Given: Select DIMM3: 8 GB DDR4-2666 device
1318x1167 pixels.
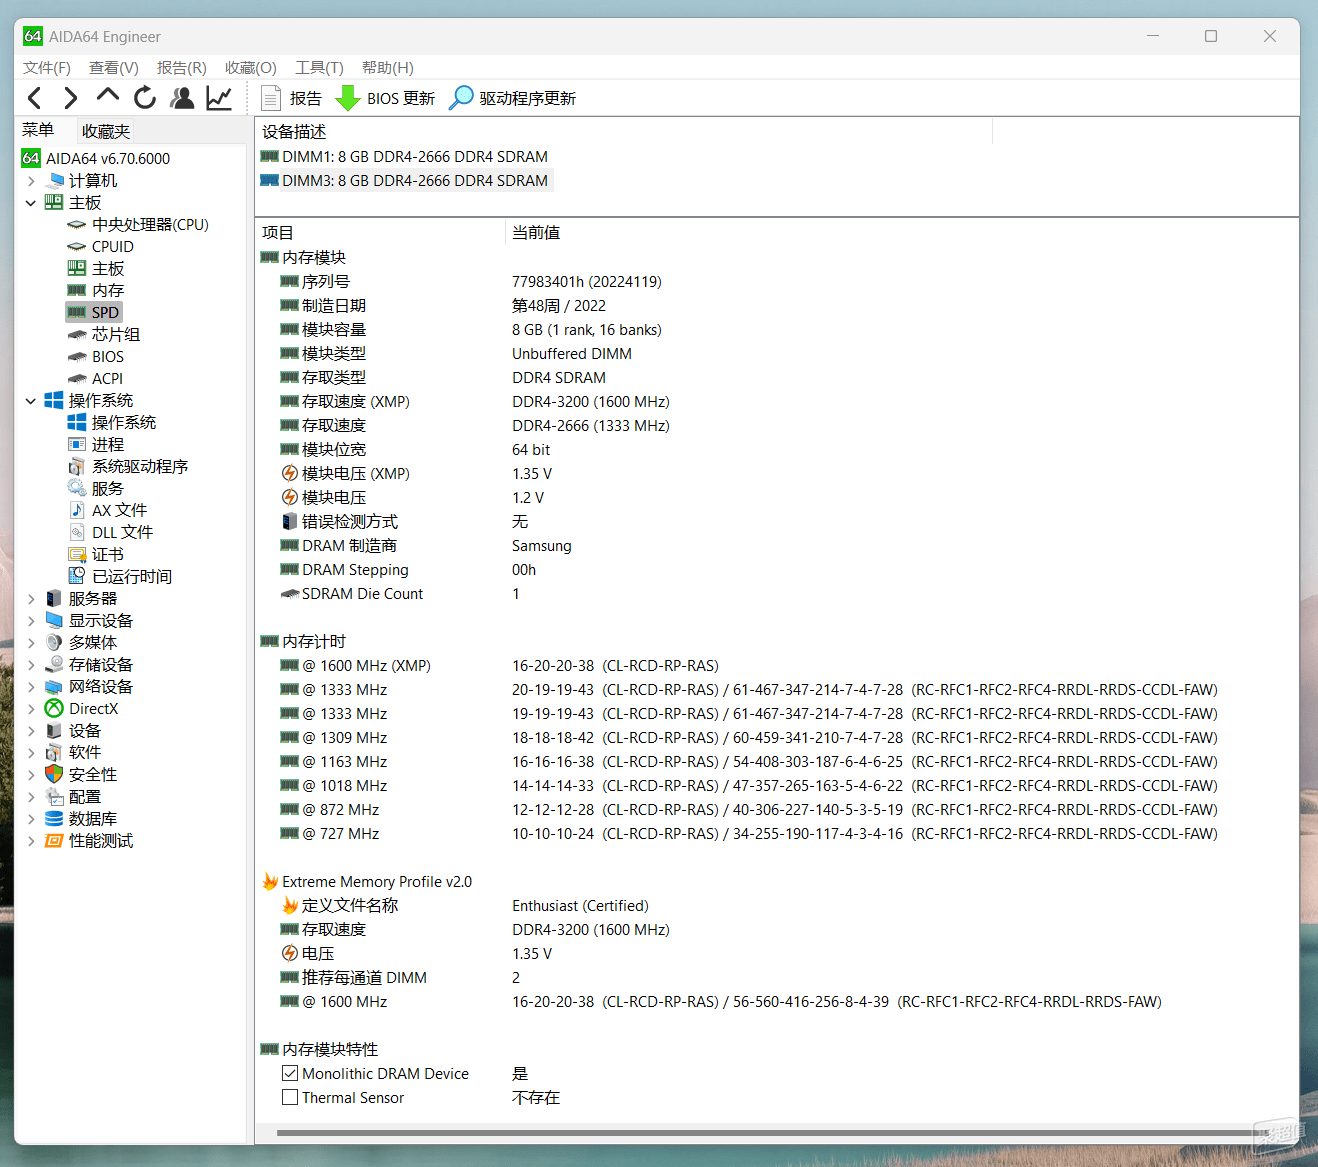Looking at the screenshot, I should click(404, 181).
